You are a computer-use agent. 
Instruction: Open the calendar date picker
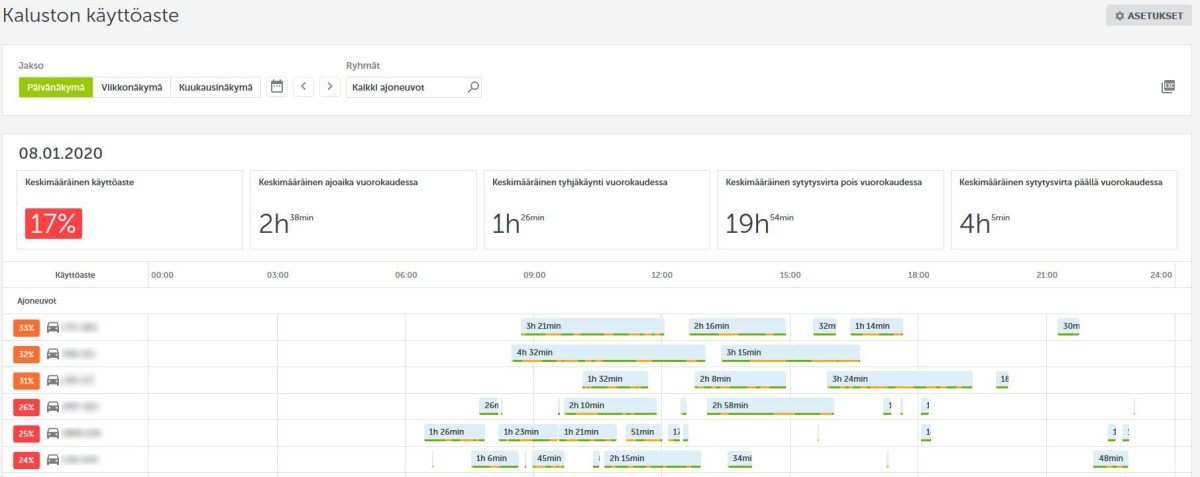point(277,87)
